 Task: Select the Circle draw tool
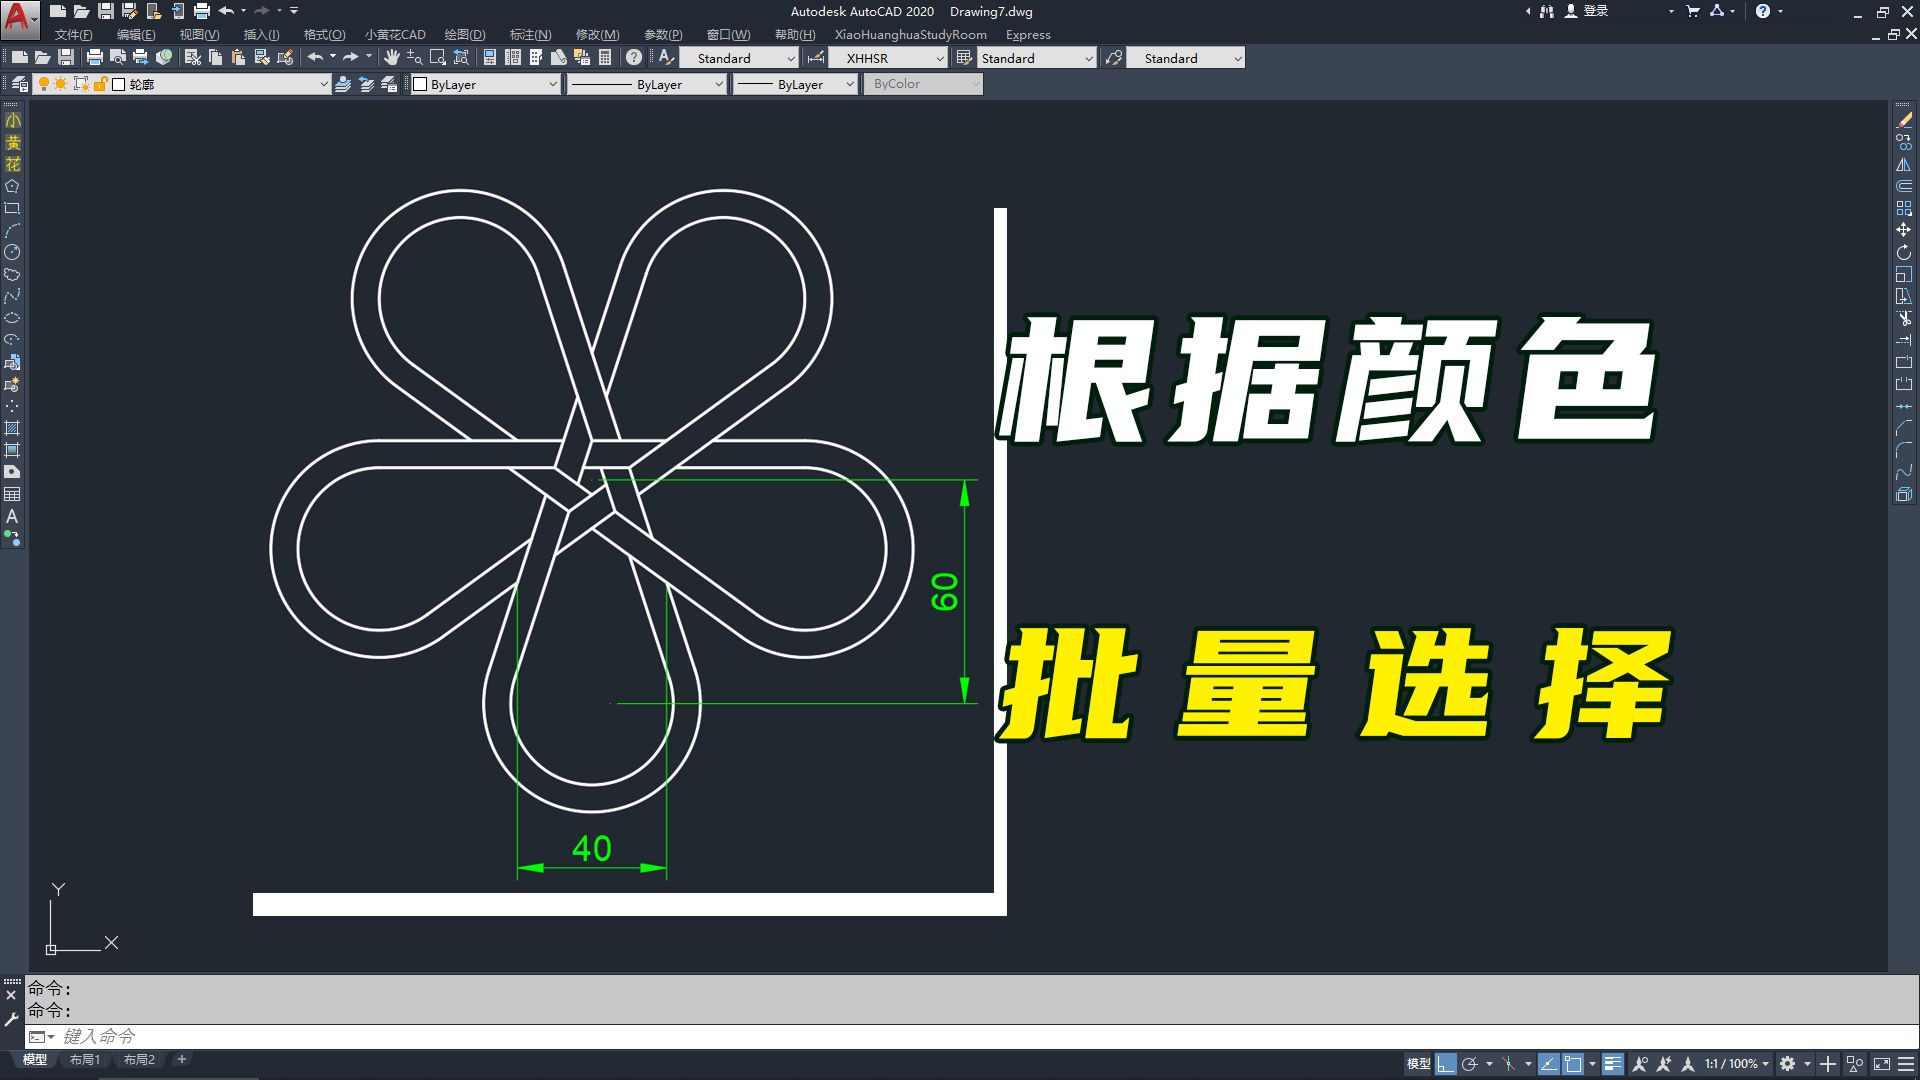coord(12,252)
